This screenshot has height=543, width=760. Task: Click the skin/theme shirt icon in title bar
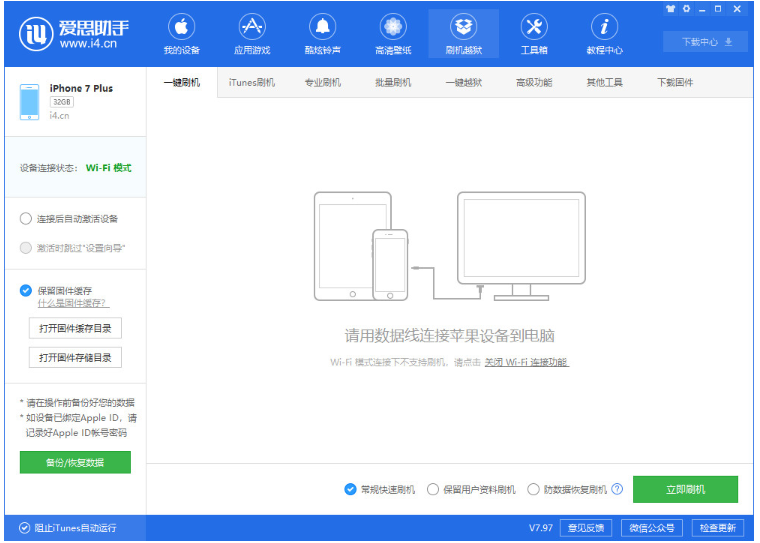click(x=670, y=9)
